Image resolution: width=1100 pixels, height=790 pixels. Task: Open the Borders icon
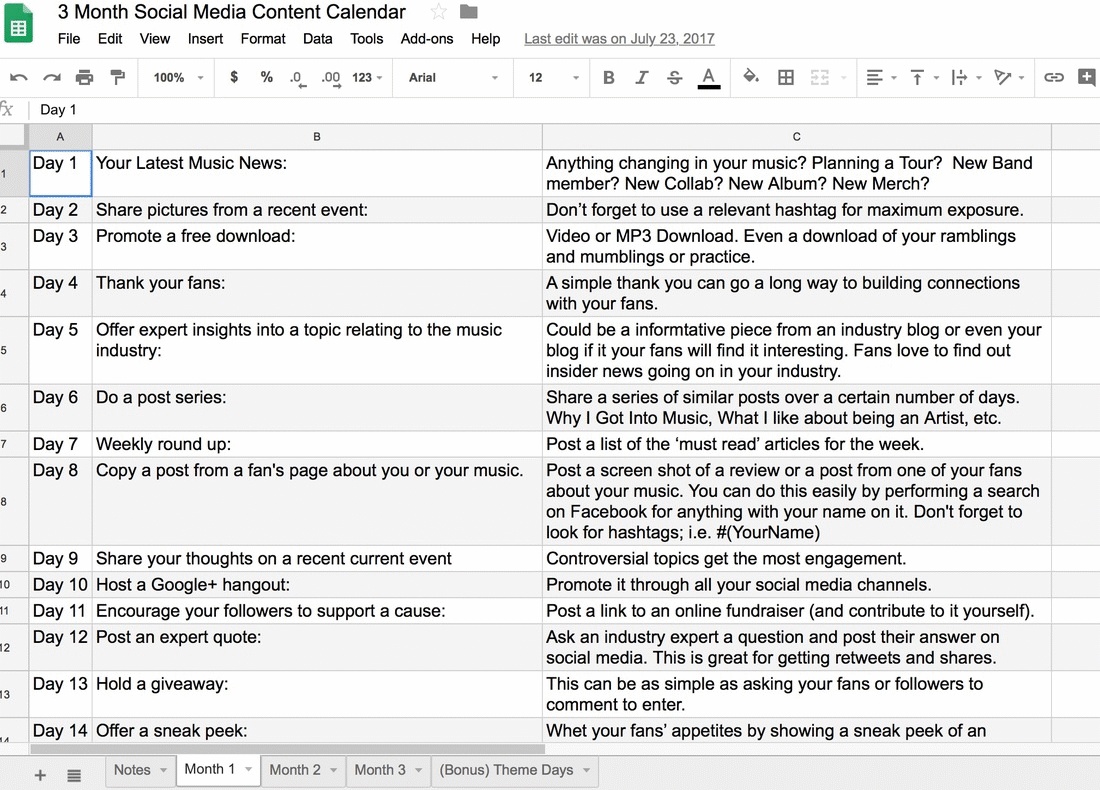pos(786,76)
